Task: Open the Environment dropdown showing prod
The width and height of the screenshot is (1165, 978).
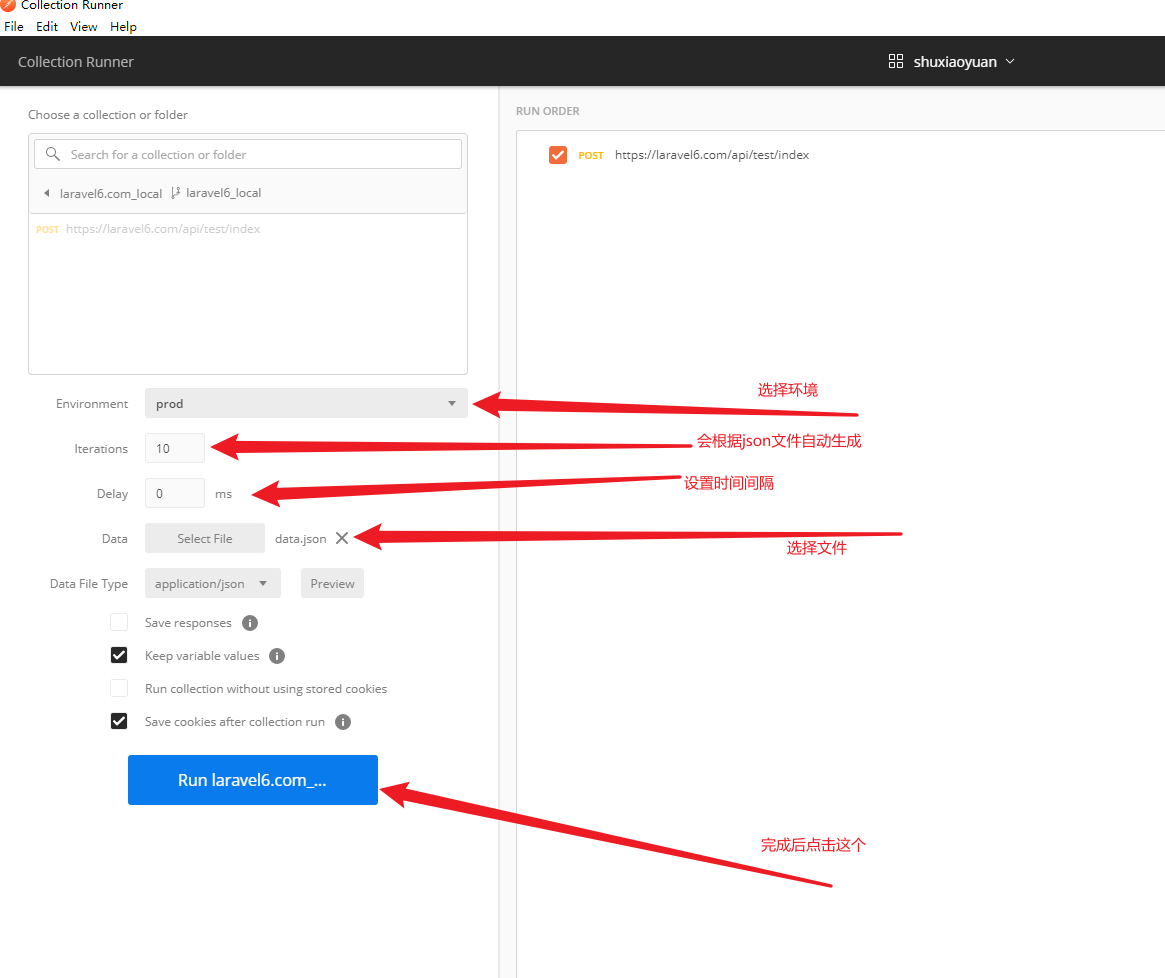Action: coord(306,404)
